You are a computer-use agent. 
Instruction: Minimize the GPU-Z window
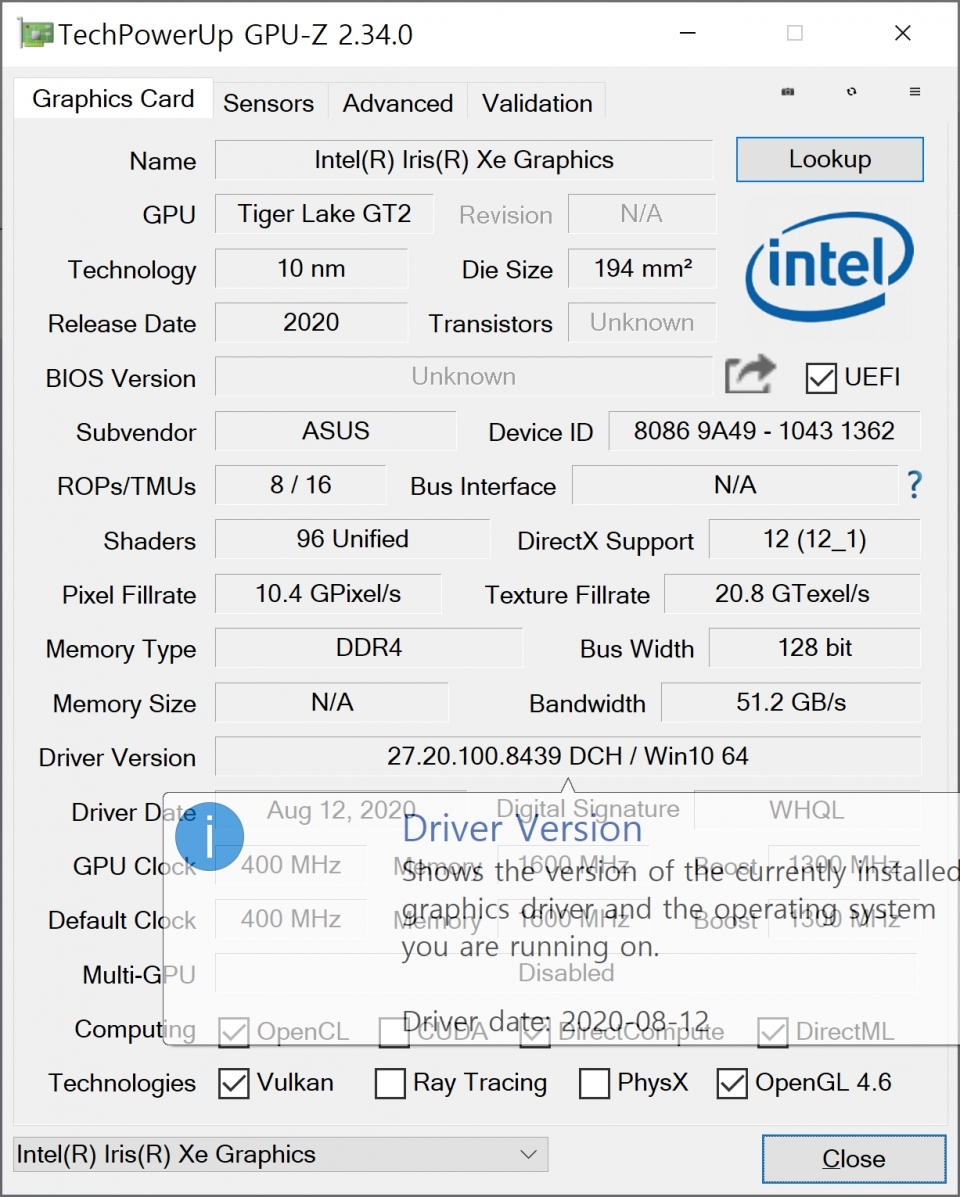pos(688,34)
